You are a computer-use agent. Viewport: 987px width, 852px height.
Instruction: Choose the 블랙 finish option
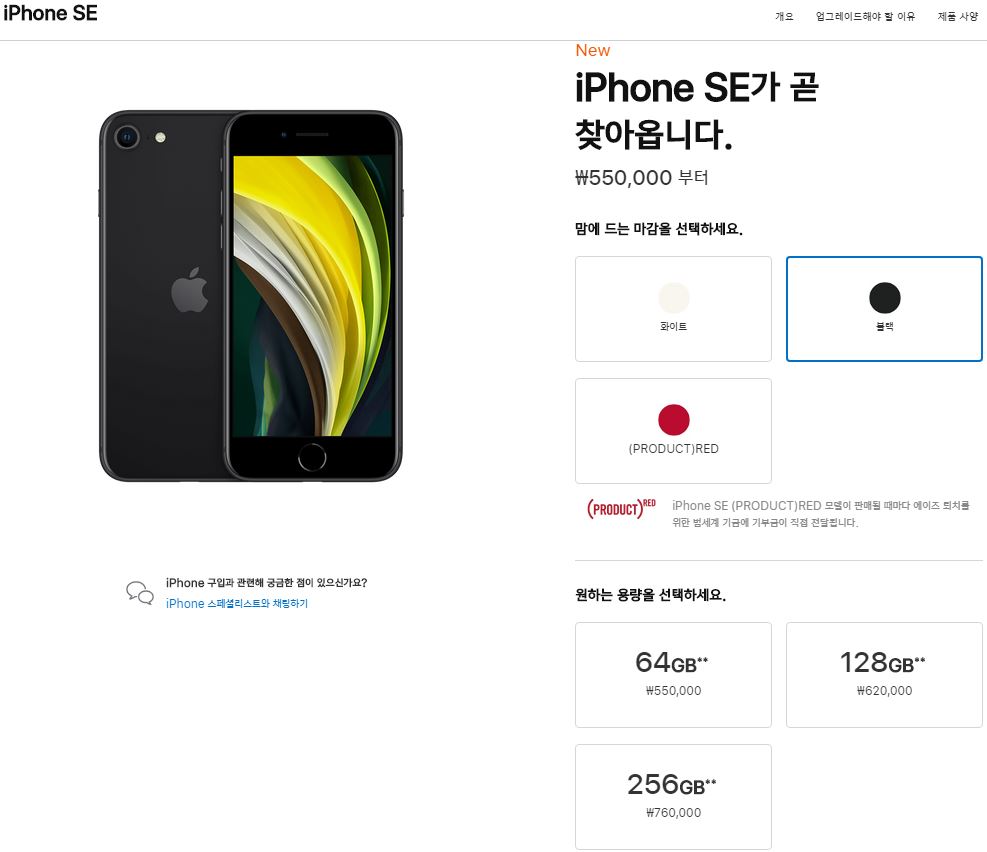coord(884,309)
